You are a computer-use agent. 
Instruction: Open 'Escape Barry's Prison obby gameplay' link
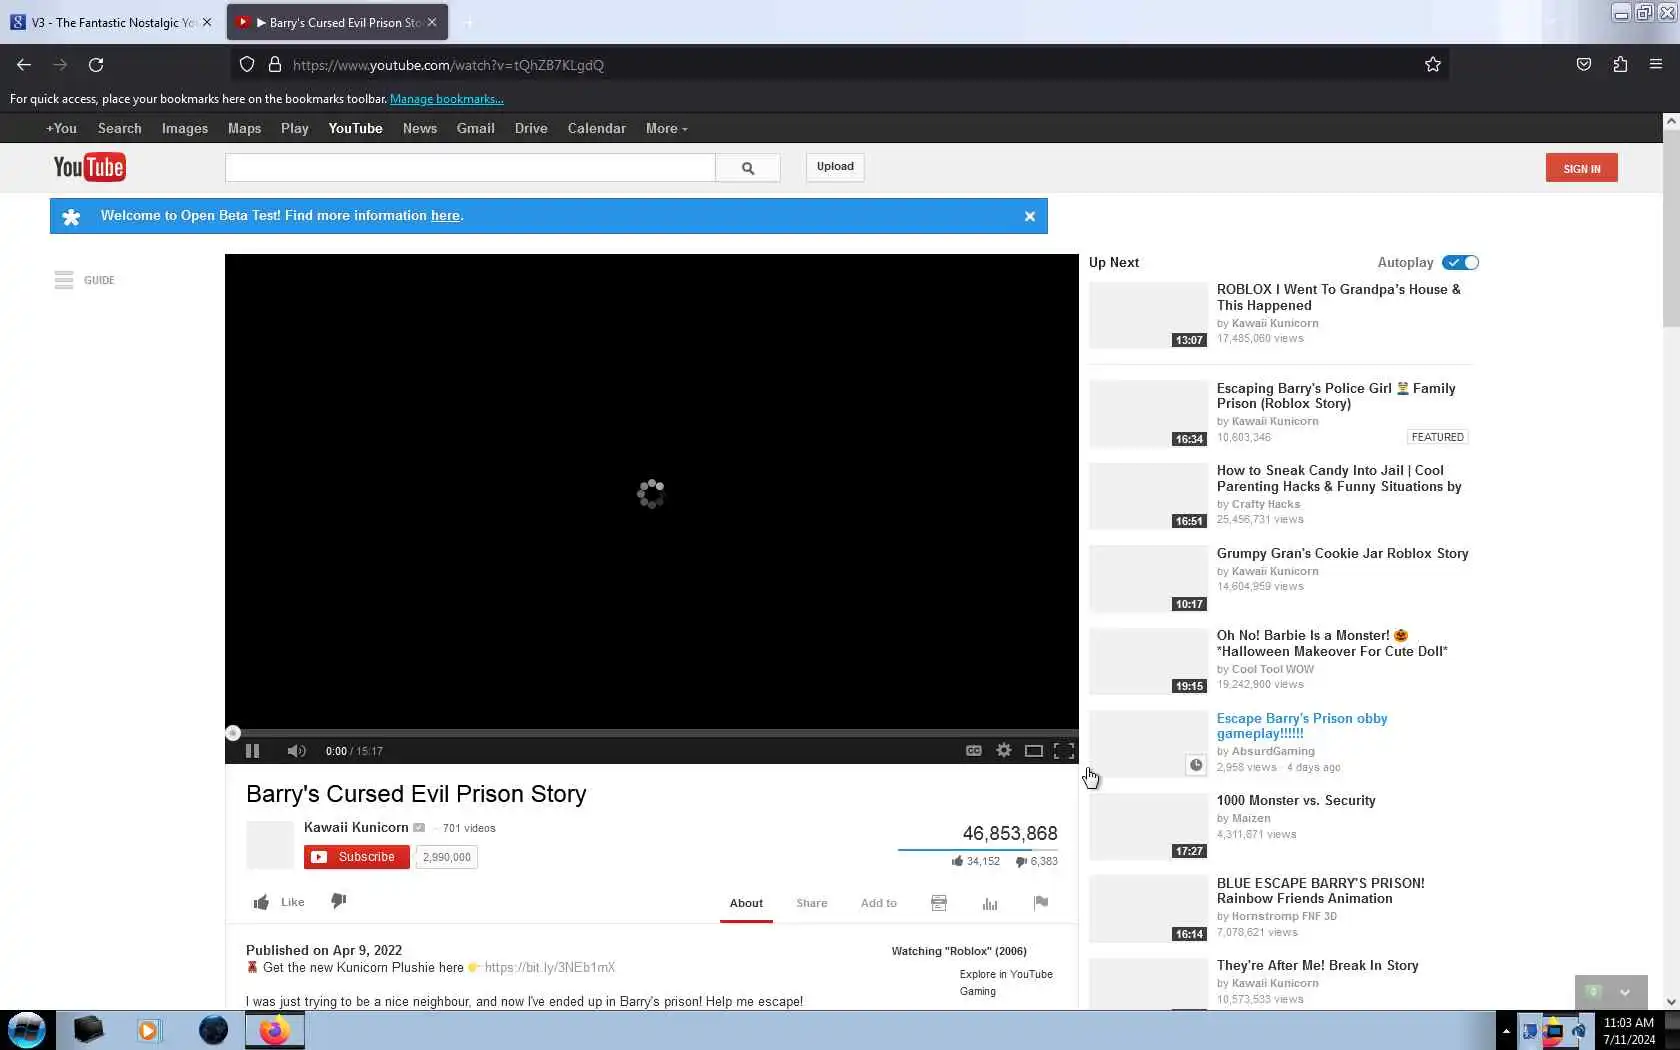pyautogui.click(x=1302, y=726)
